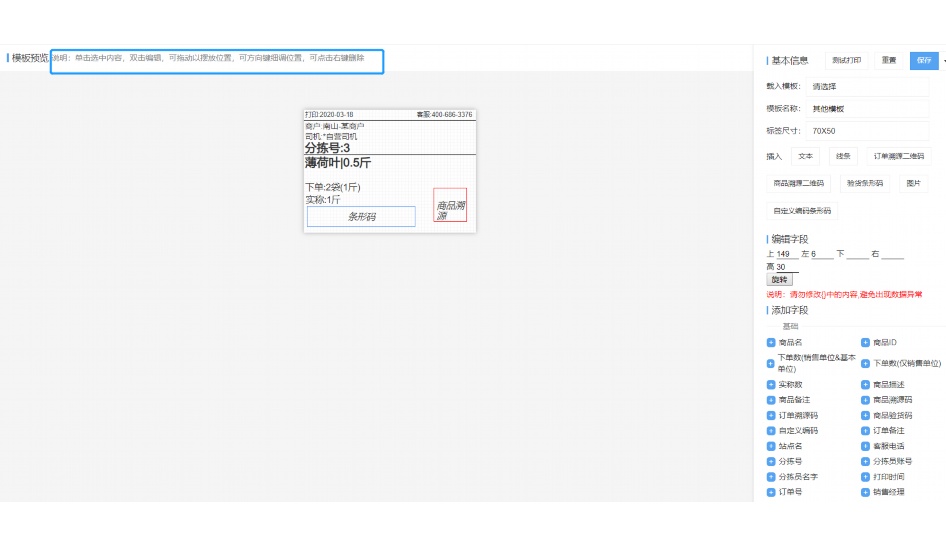The width and height of the screenshot is (946, 546).
Task: Click plus icon next to 实称数
Action: click(771, 385)
